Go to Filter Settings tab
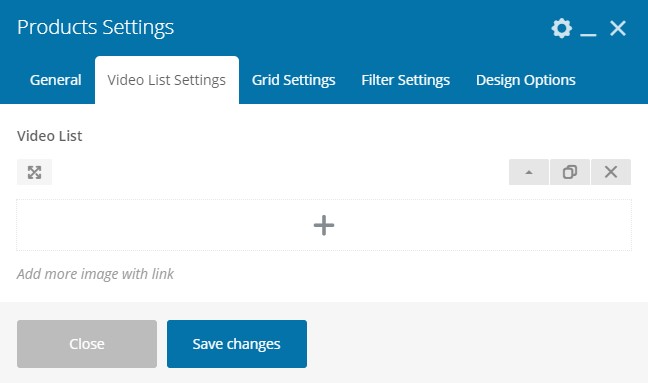The height and width of the screenshot is (383, 648). tap(405, 80)
